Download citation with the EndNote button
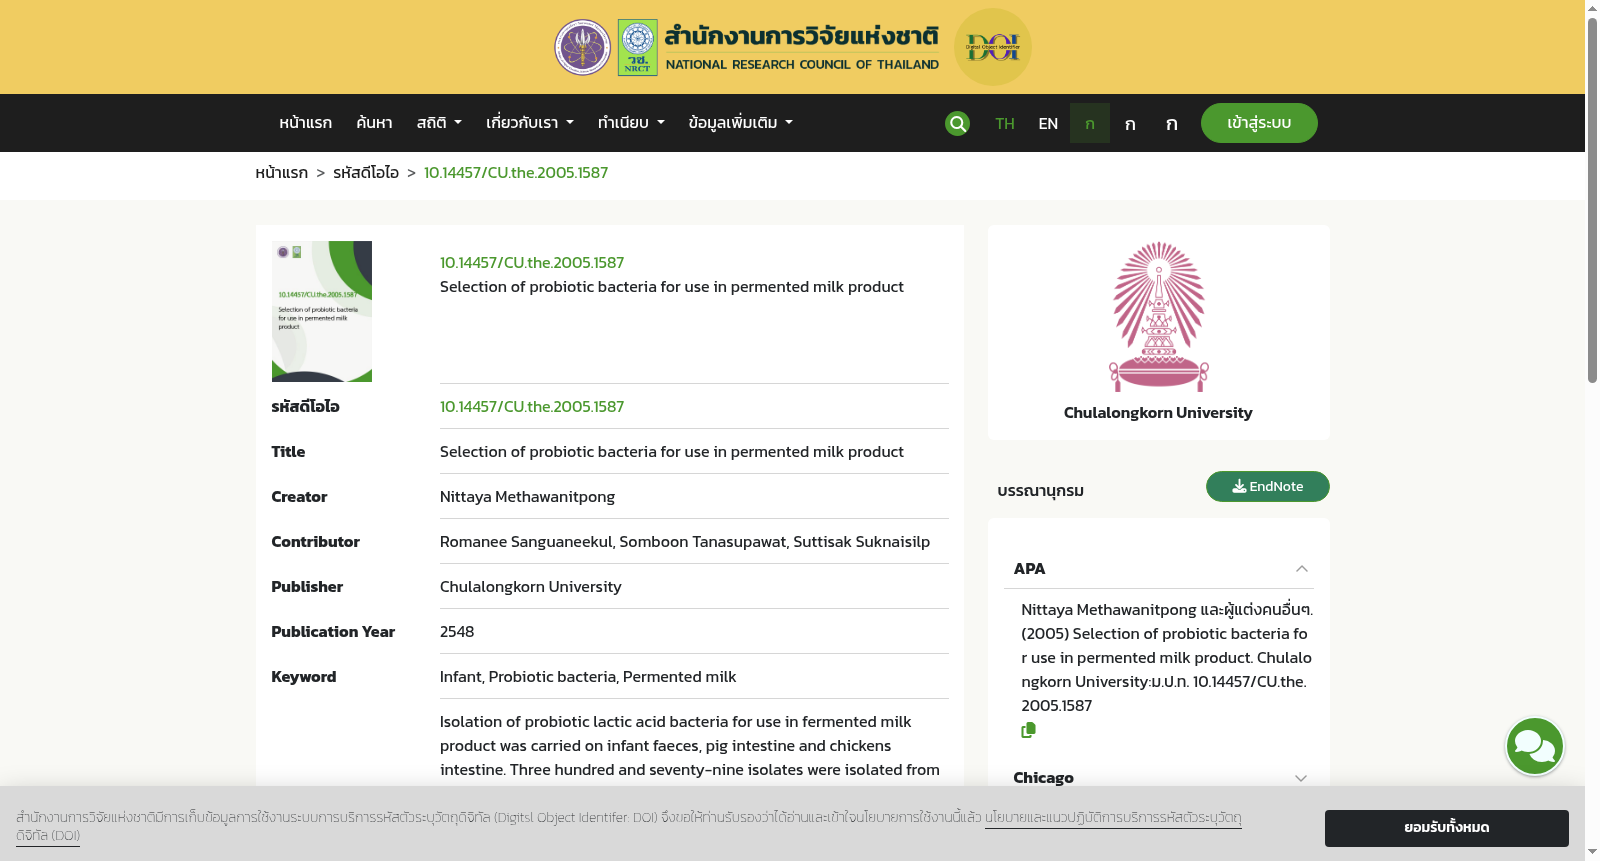 click(x=1267, y=486)
